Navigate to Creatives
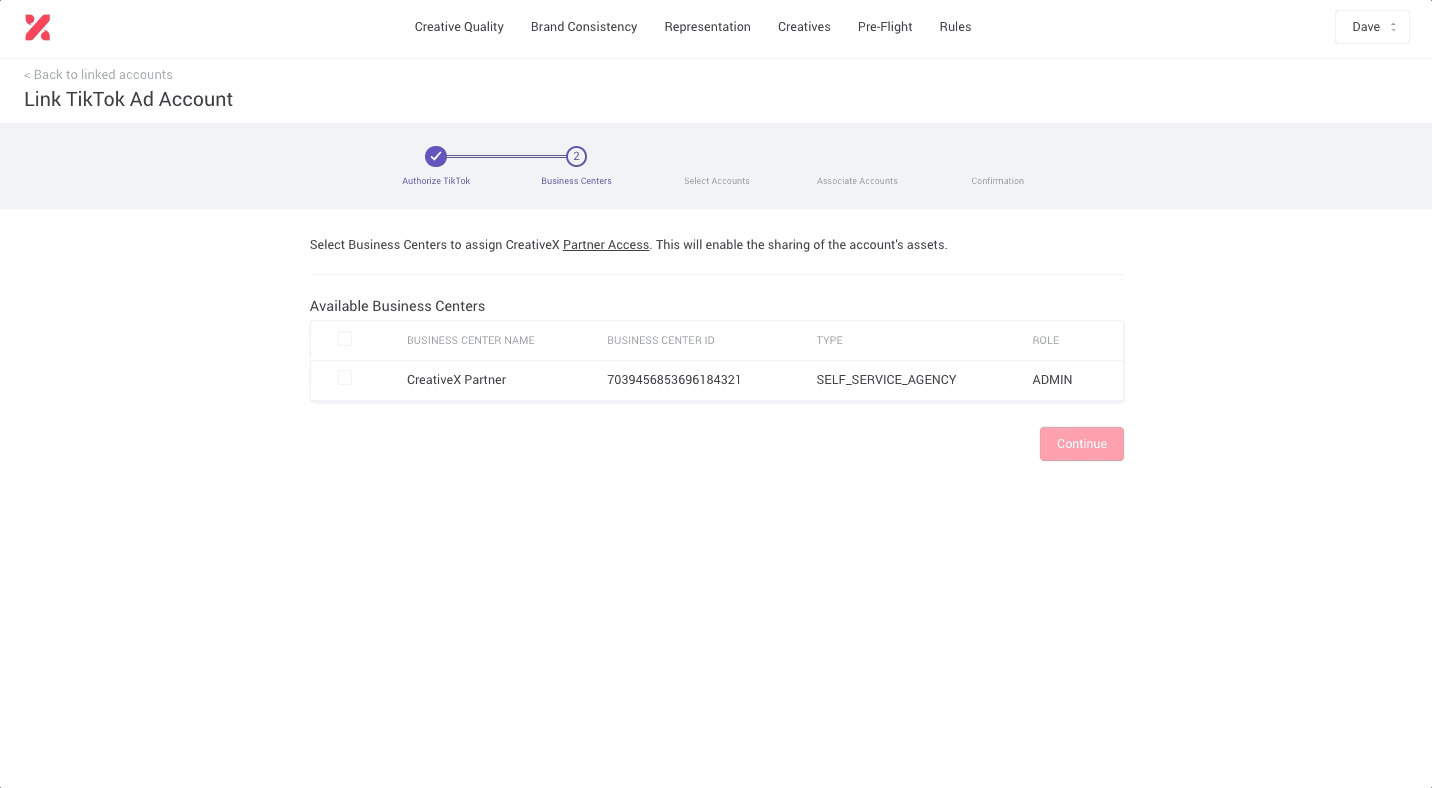The image size is (1432, 788). (x=804, y=27)
